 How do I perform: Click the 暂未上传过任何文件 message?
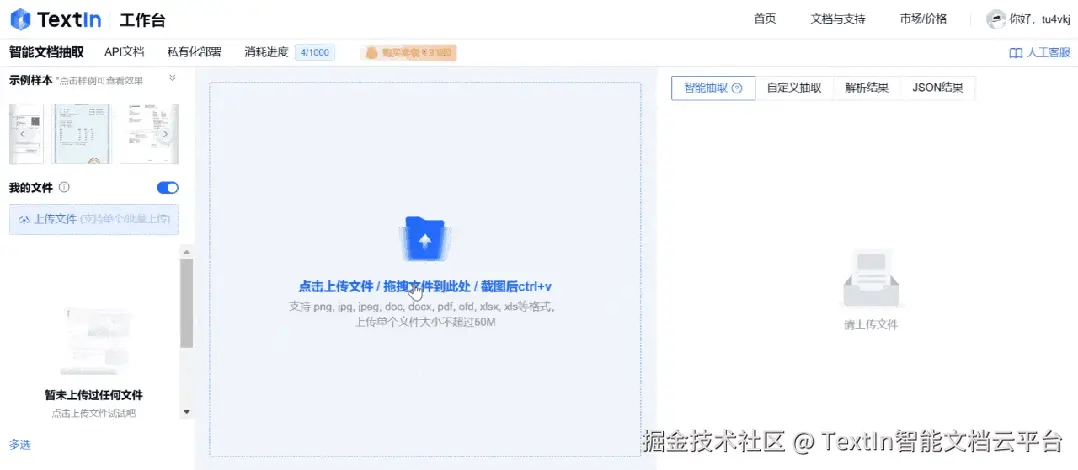coord(94,395)
